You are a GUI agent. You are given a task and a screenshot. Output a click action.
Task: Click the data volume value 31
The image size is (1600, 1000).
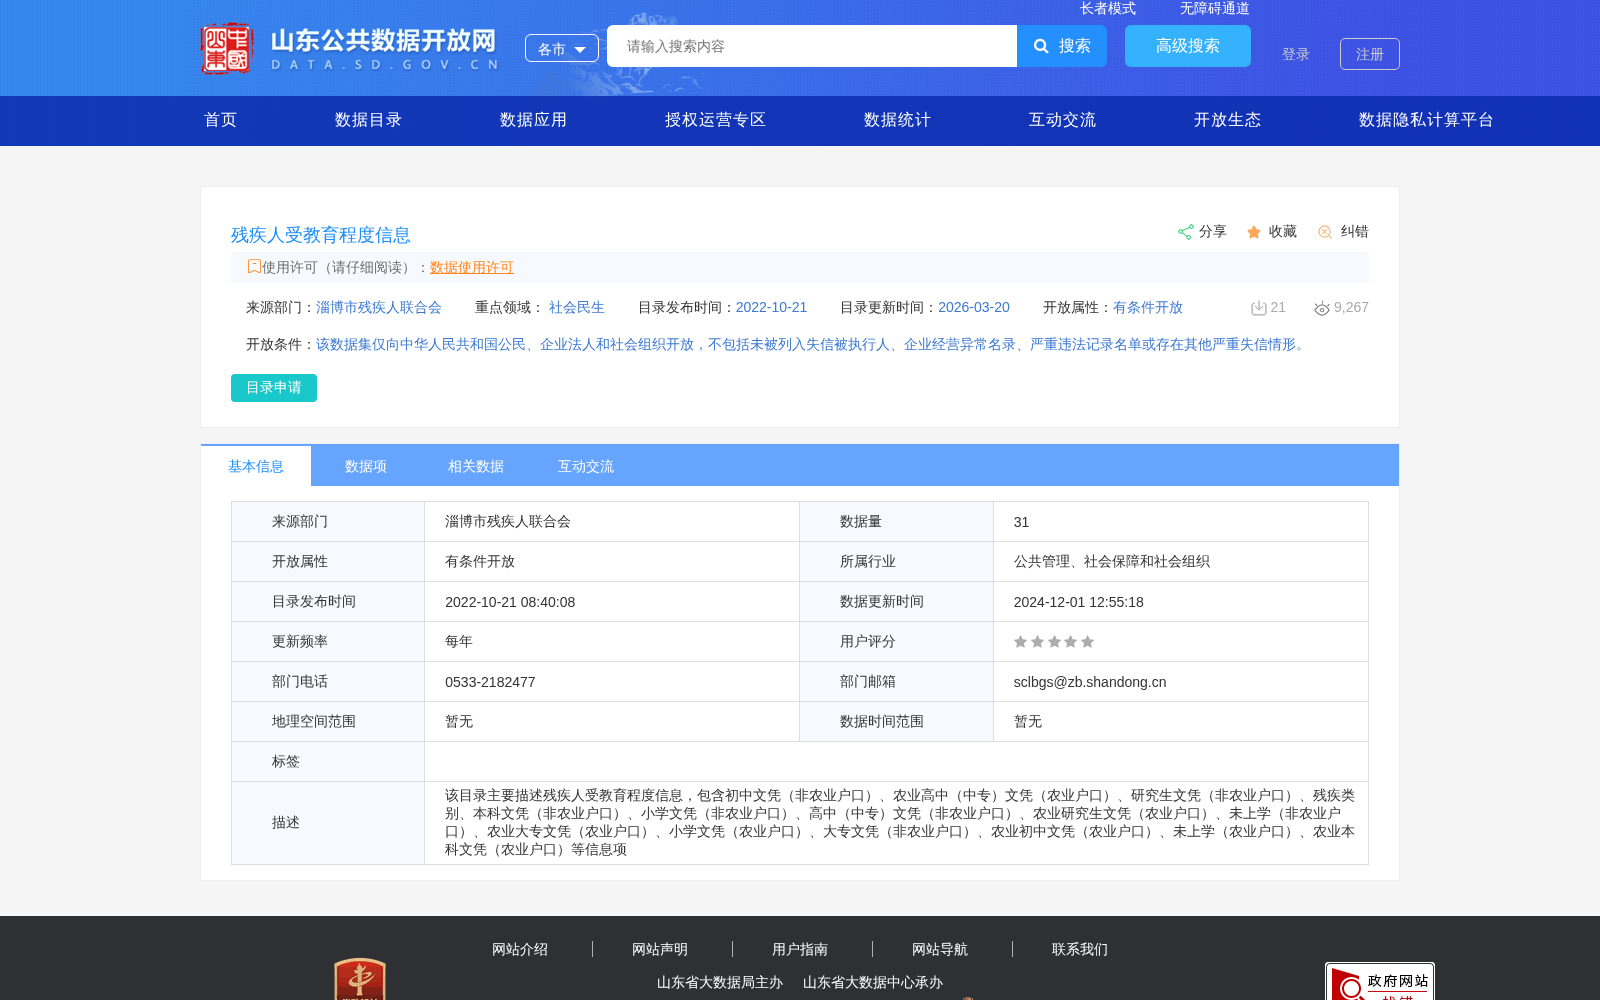1021,522
